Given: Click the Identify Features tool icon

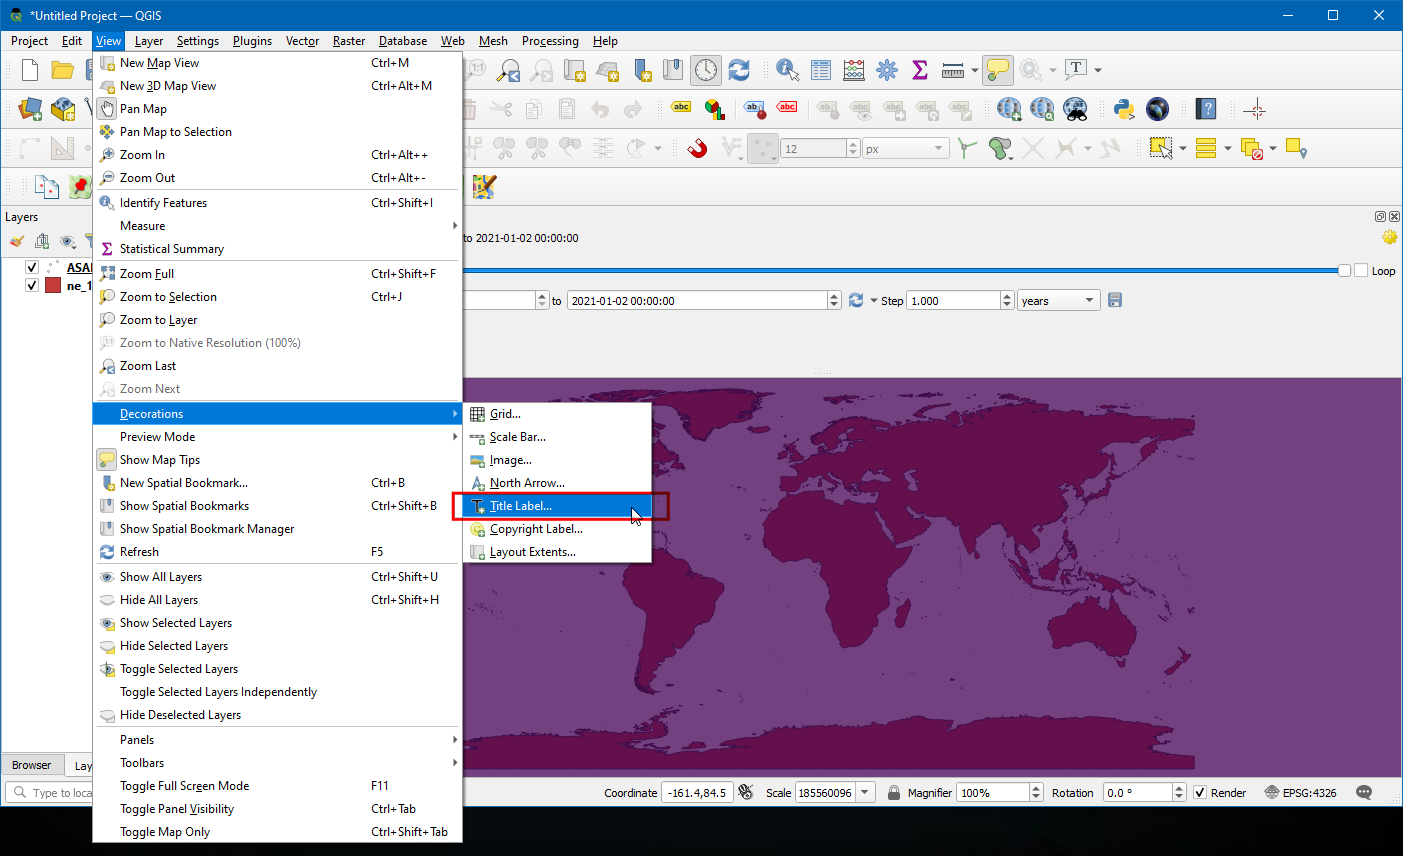Looking at the screenshot, I should [x=788, y=70].
